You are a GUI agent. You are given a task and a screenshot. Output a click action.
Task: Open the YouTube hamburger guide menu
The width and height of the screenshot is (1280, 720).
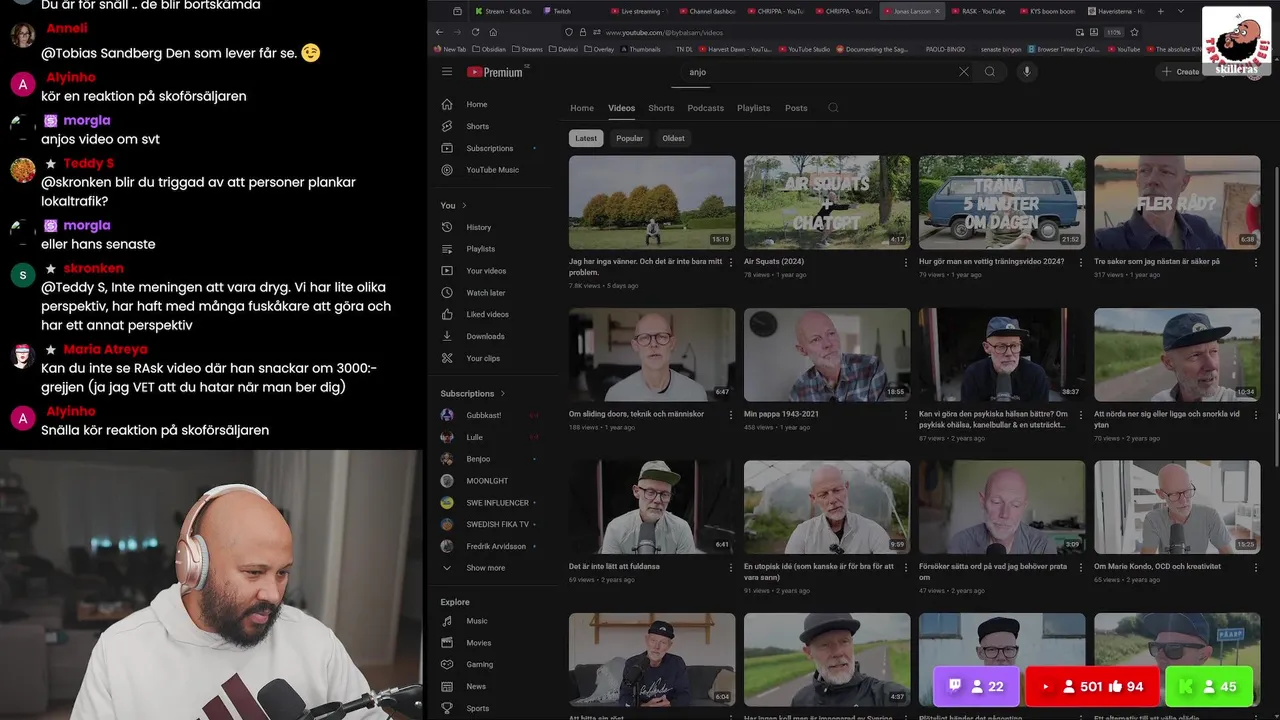pyautogui.click(x=447, y=72)
